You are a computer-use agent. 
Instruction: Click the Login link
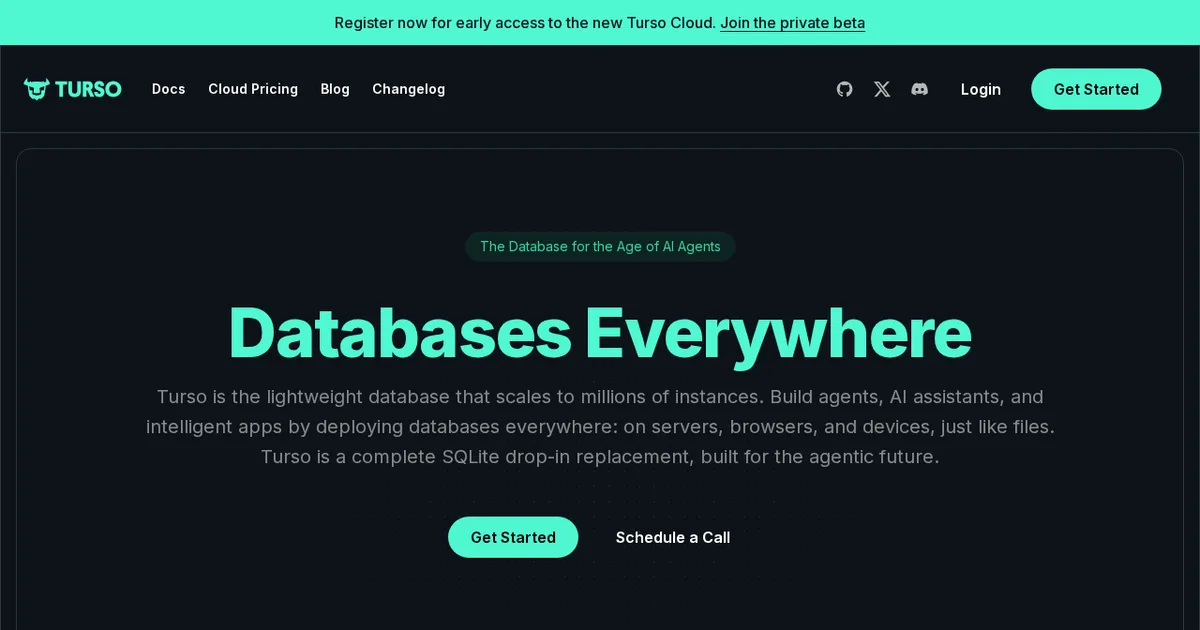[981, 89]
